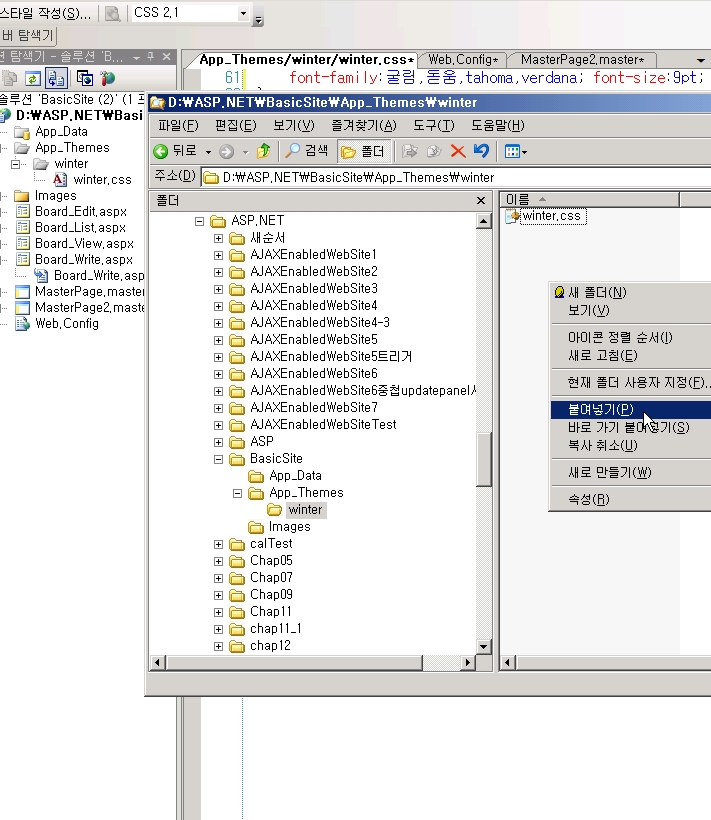Close the 폴더 pane with X
The height and width of the screenshot is (820, 711).
pyautogui.click(x=481, y=200)
